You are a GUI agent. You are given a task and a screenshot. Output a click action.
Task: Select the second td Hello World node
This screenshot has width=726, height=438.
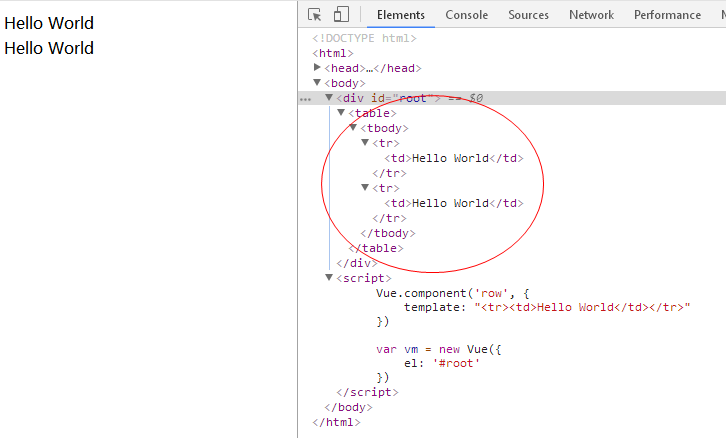454,203
